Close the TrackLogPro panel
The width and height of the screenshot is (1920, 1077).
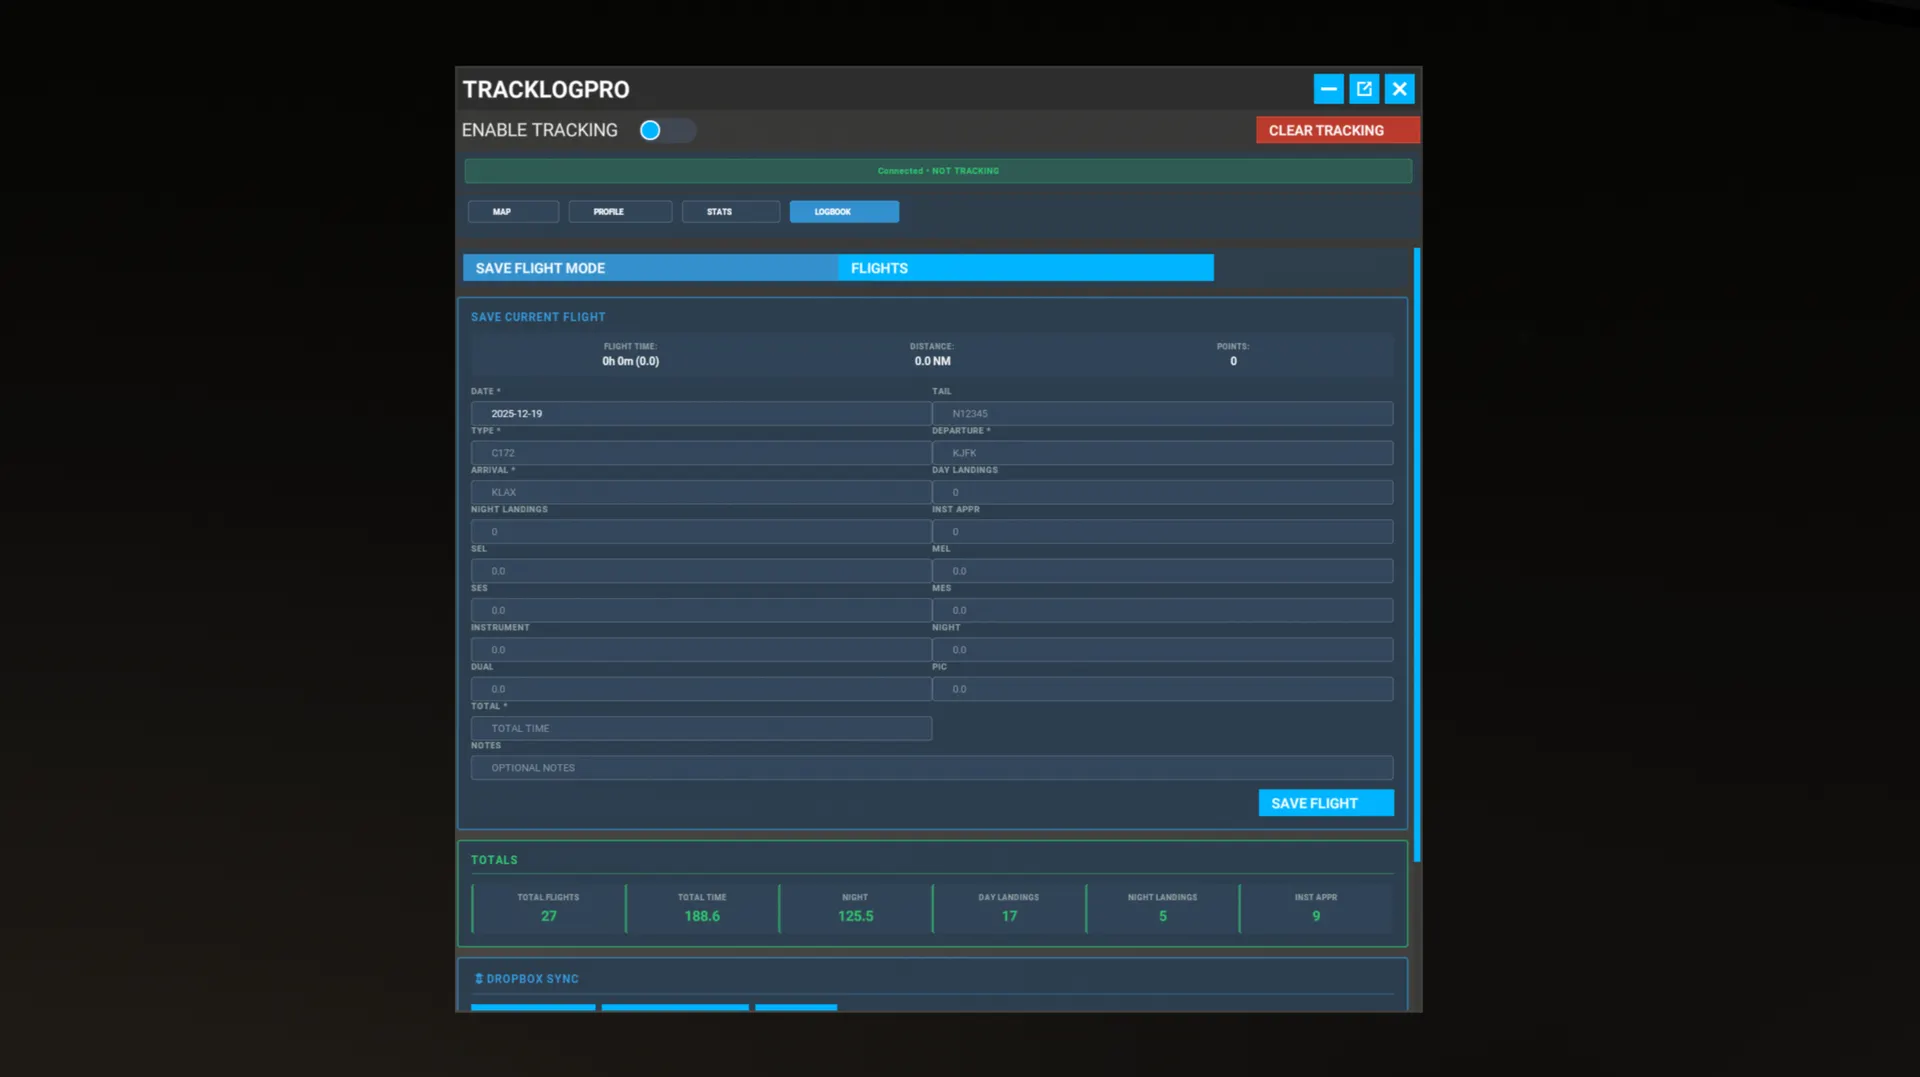point(1399,89)
